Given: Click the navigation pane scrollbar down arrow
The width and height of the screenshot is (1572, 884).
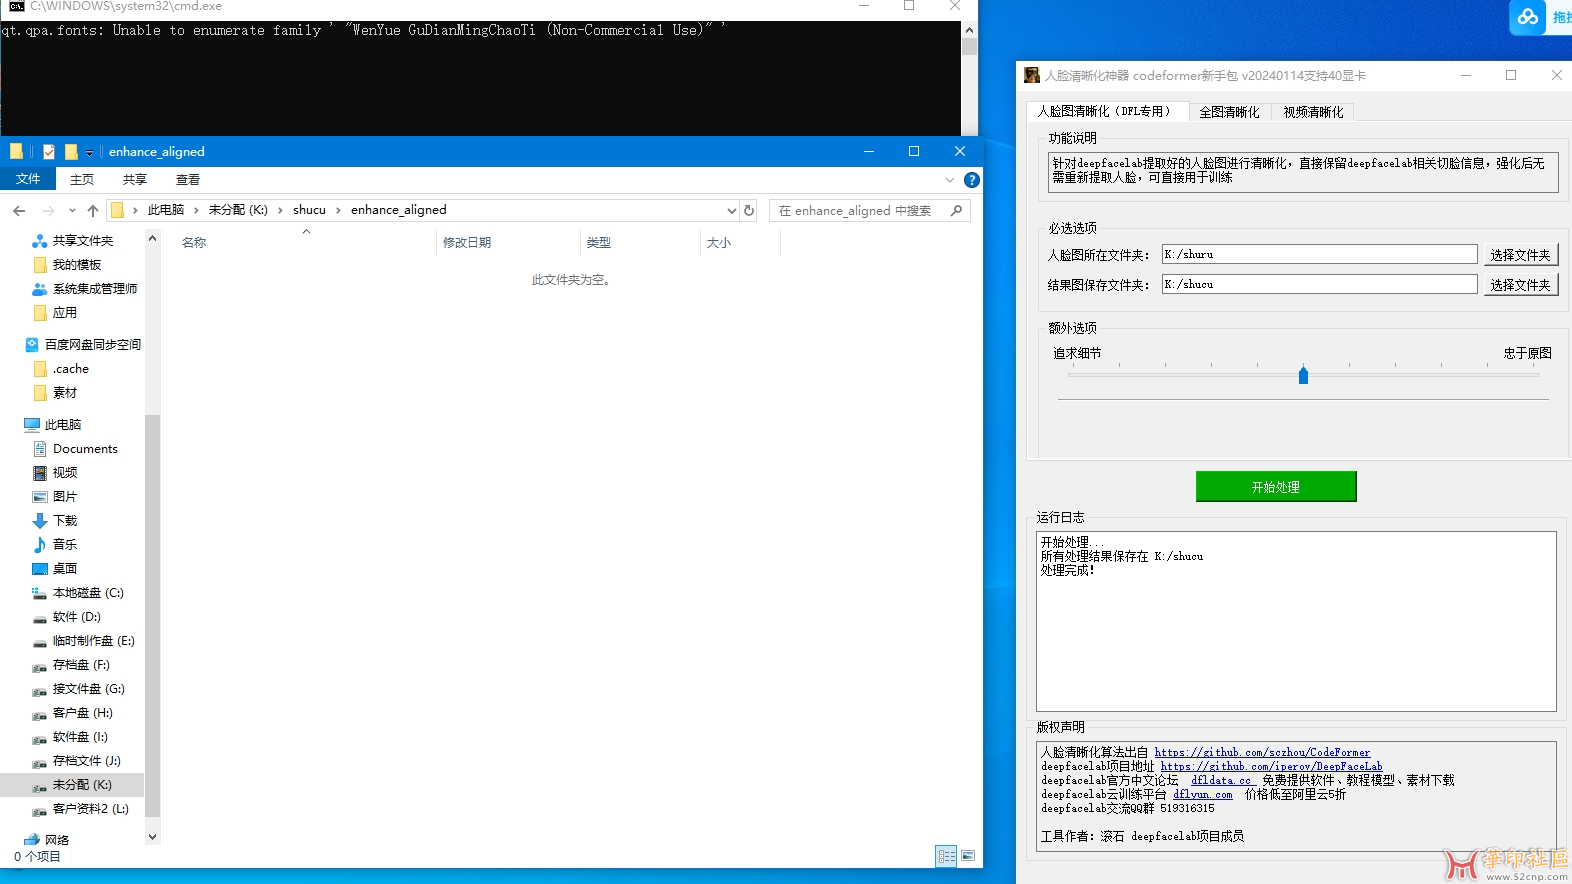Looking at the screenshot, I should click(x=152, y=837).
